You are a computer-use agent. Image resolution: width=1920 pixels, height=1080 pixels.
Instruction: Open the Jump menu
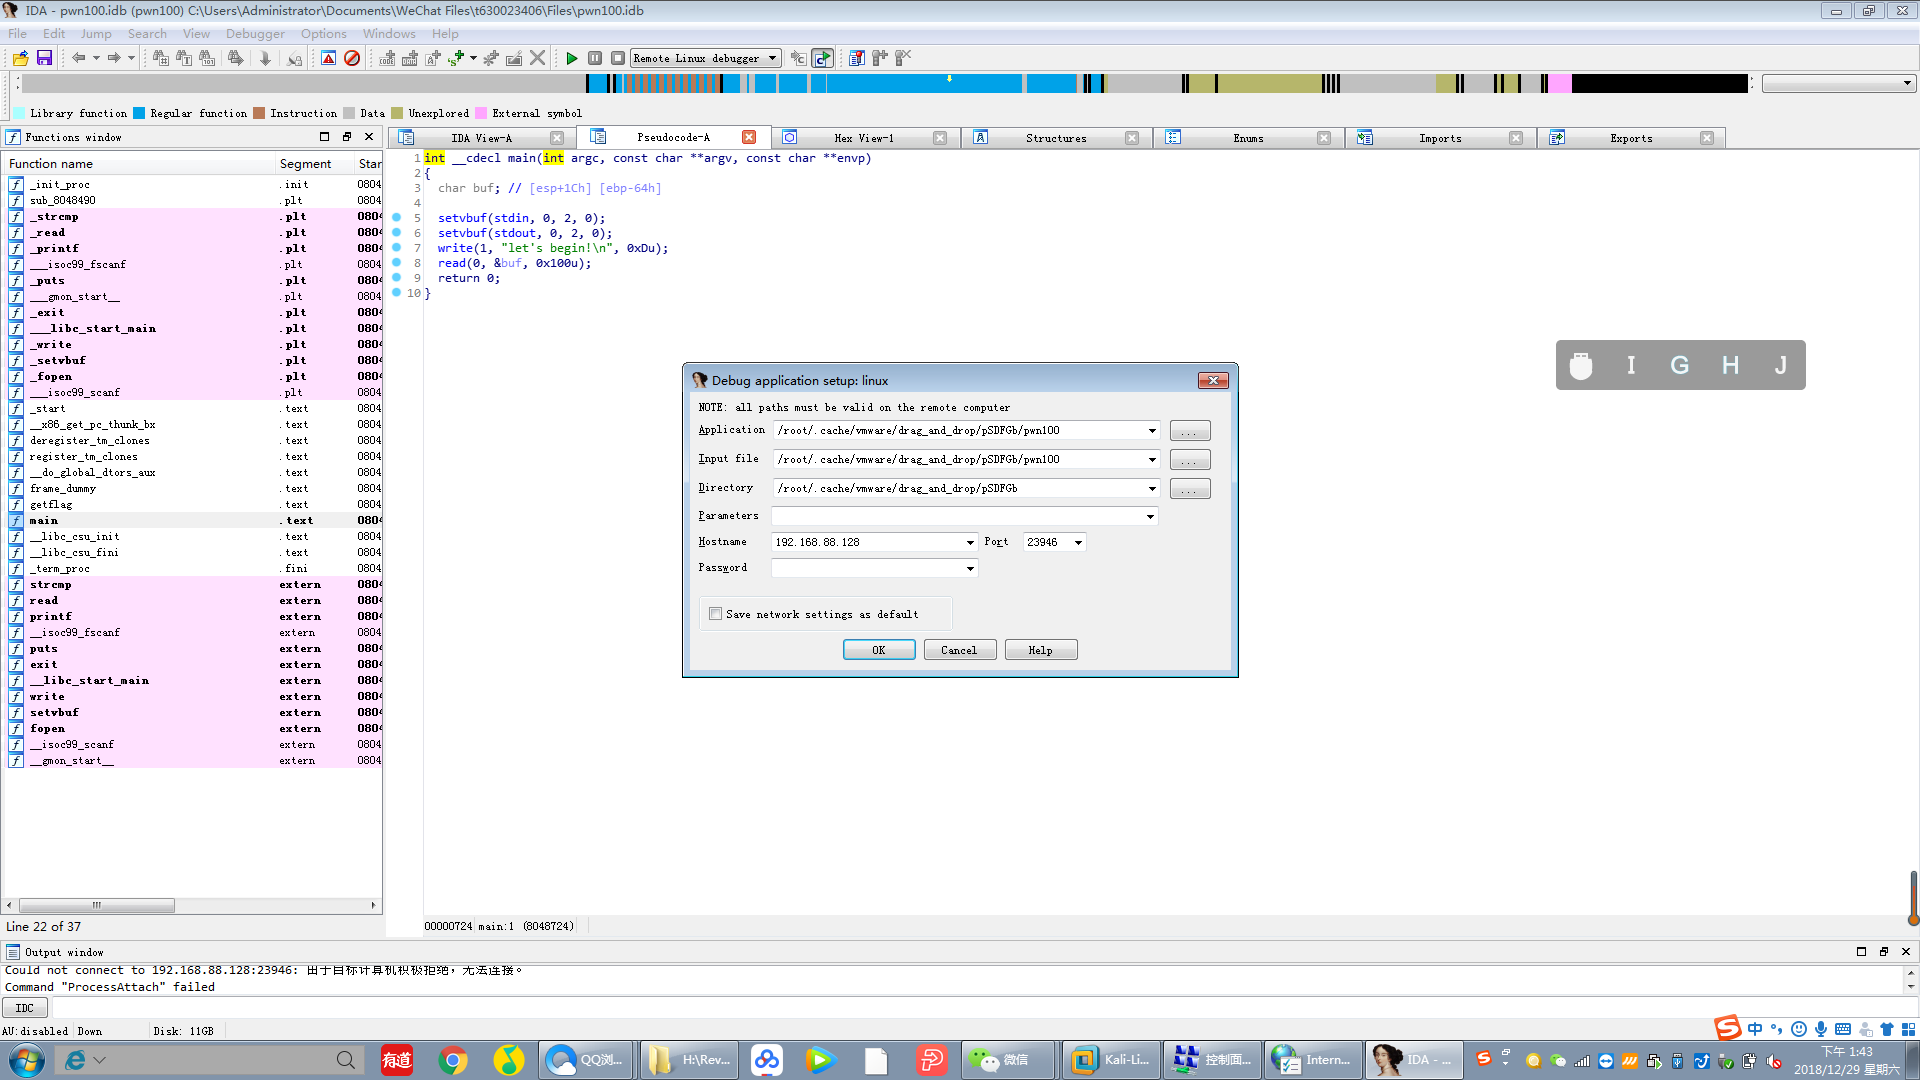(x=96, y=33)
